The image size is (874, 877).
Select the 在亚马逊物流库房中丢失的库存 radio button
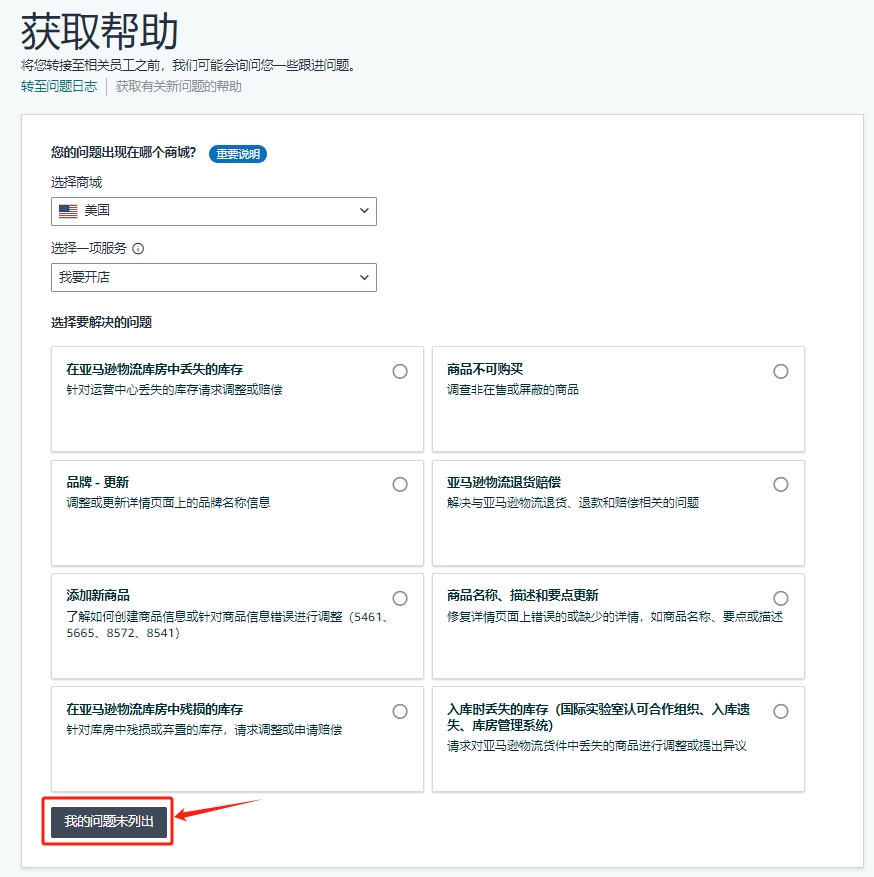pyautogui.click(x=400, y=371)
